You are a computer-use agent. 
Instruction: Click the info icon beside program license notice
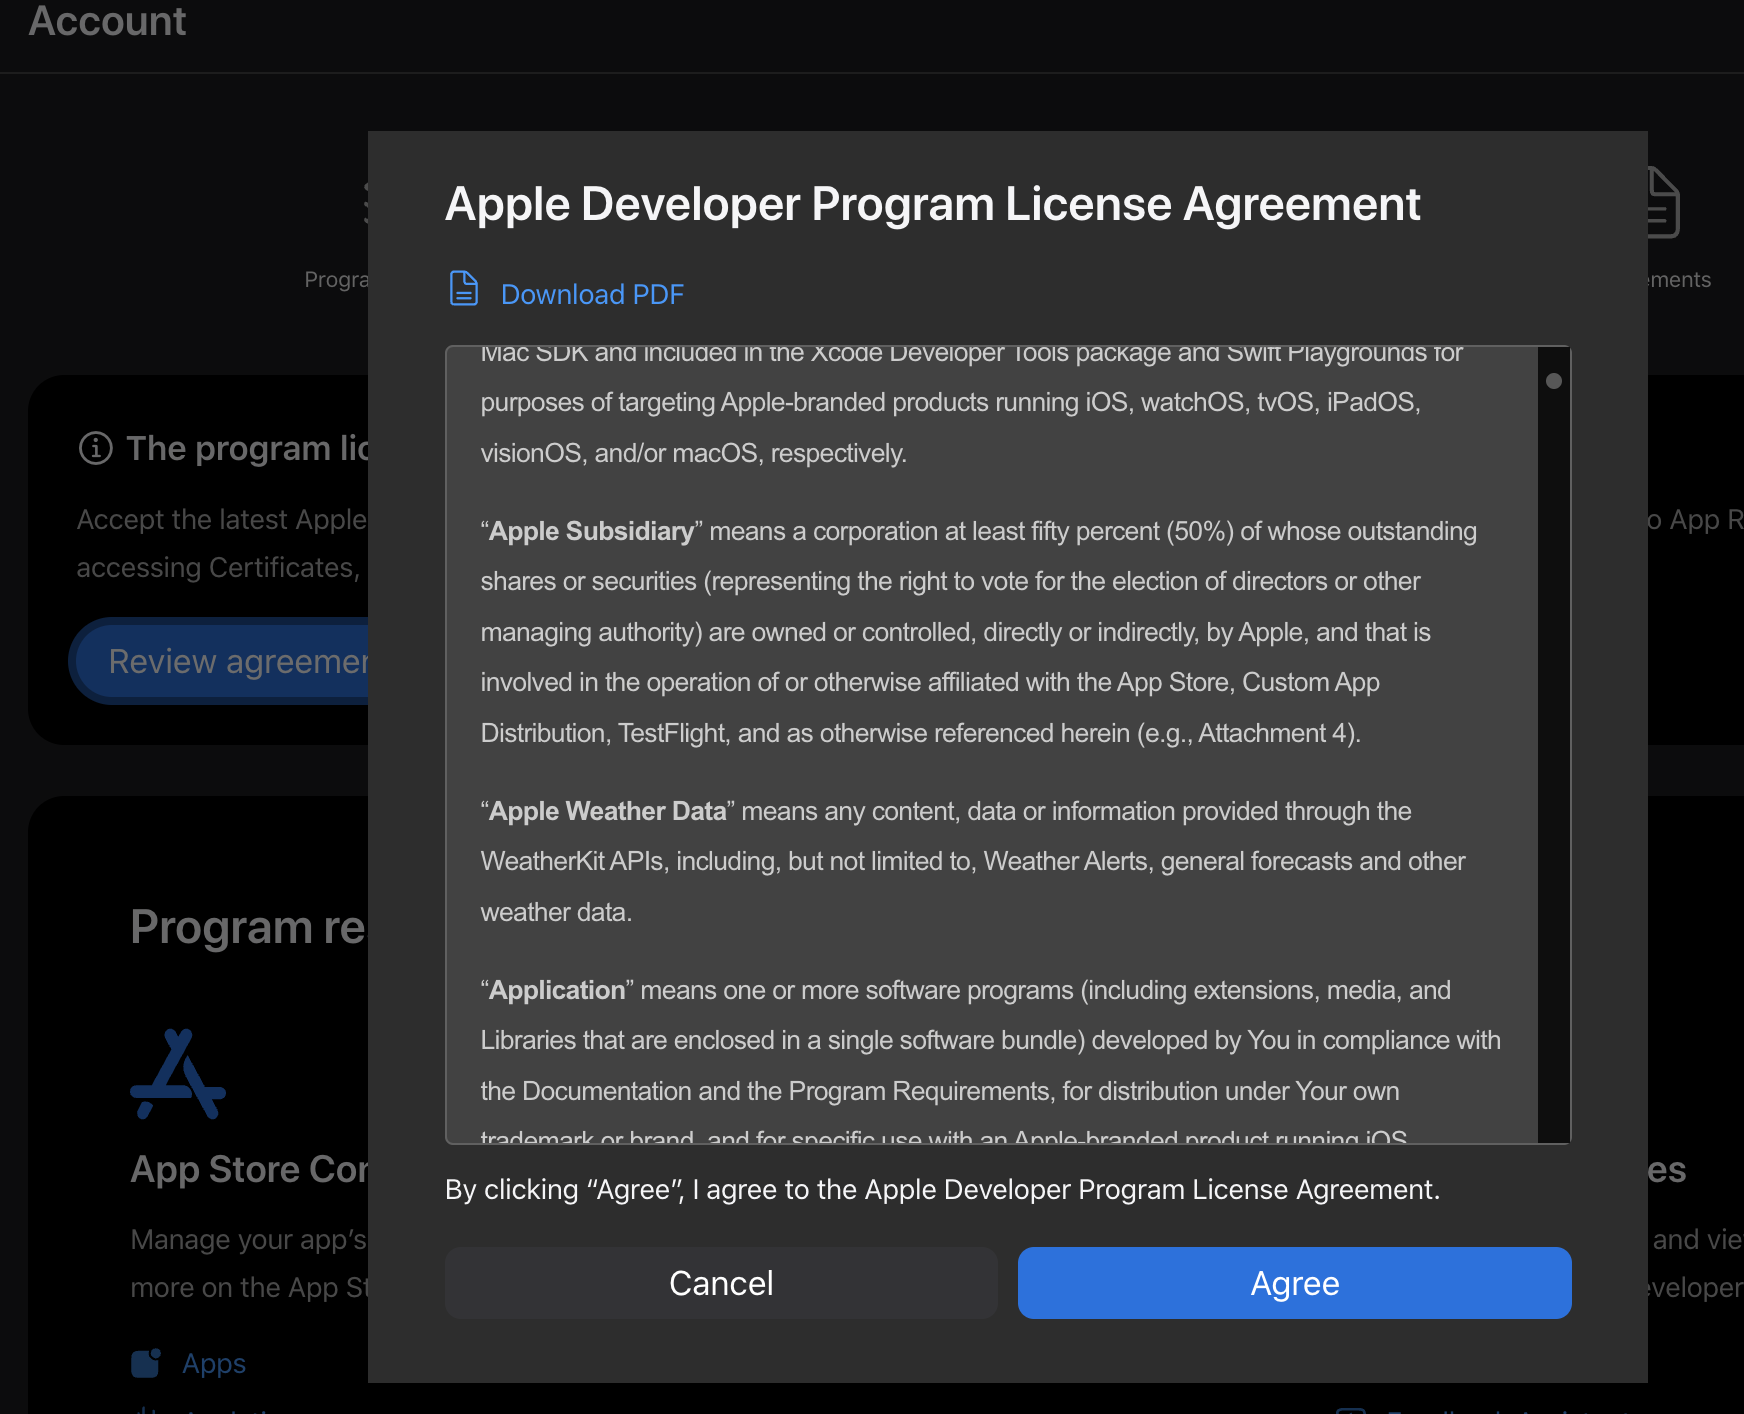click(x=95, y=448)
